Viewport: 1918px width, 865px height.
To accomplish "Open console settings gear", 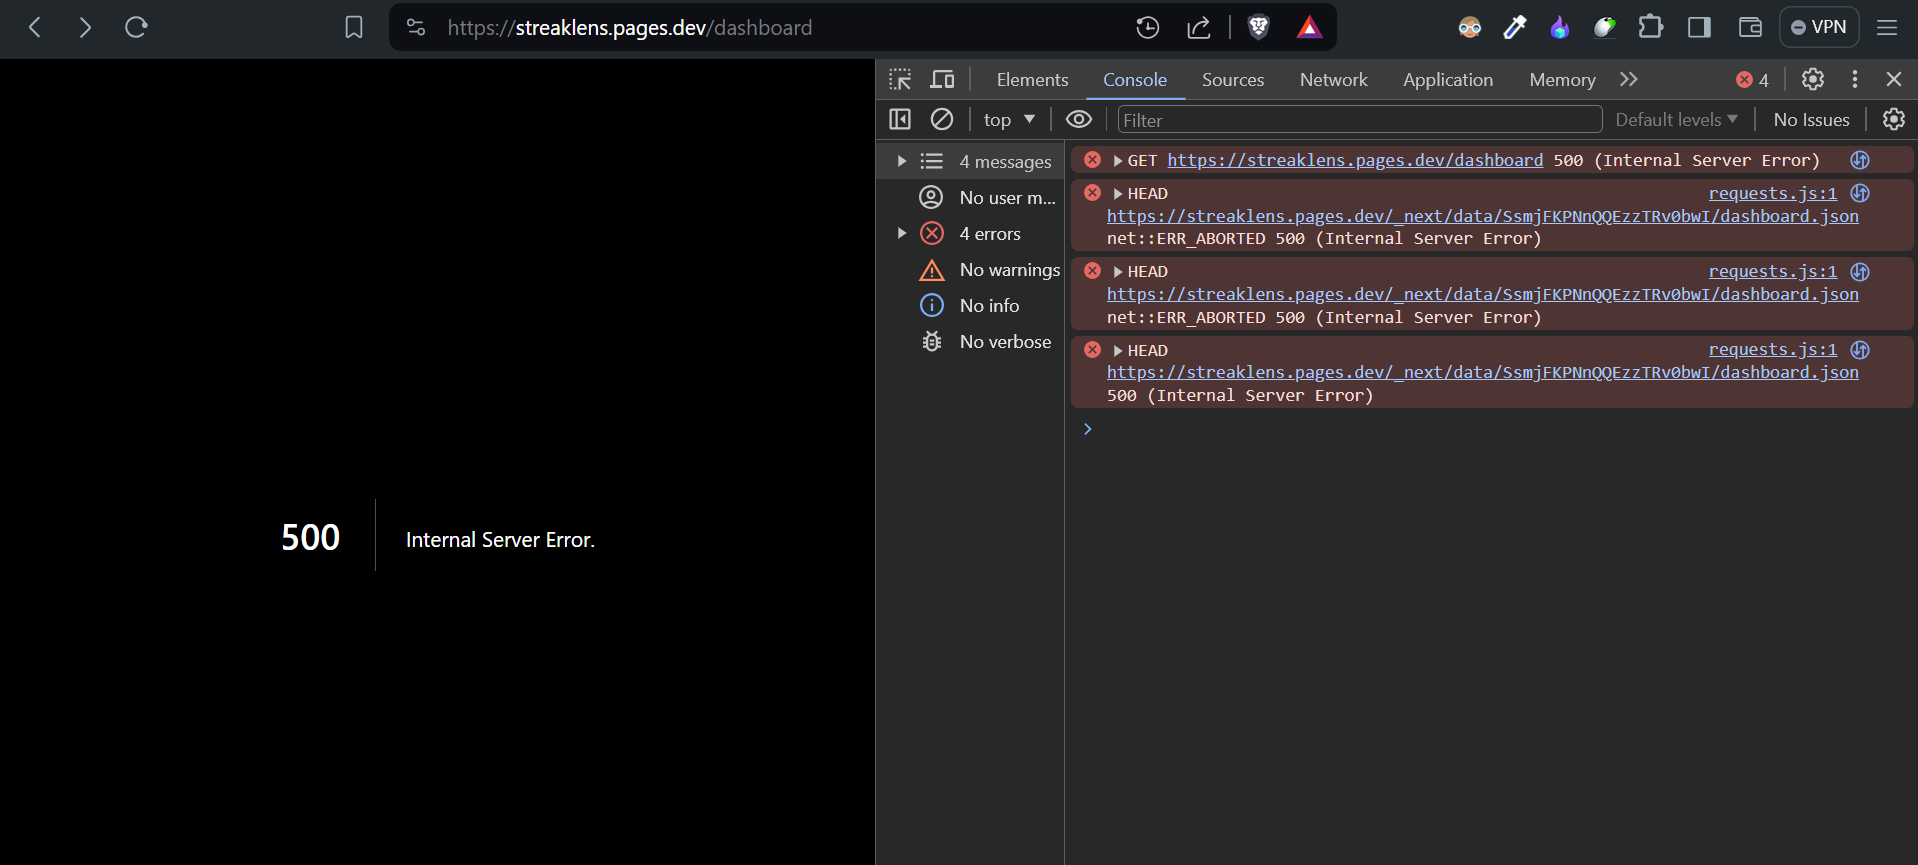I will click(1894, 119).
